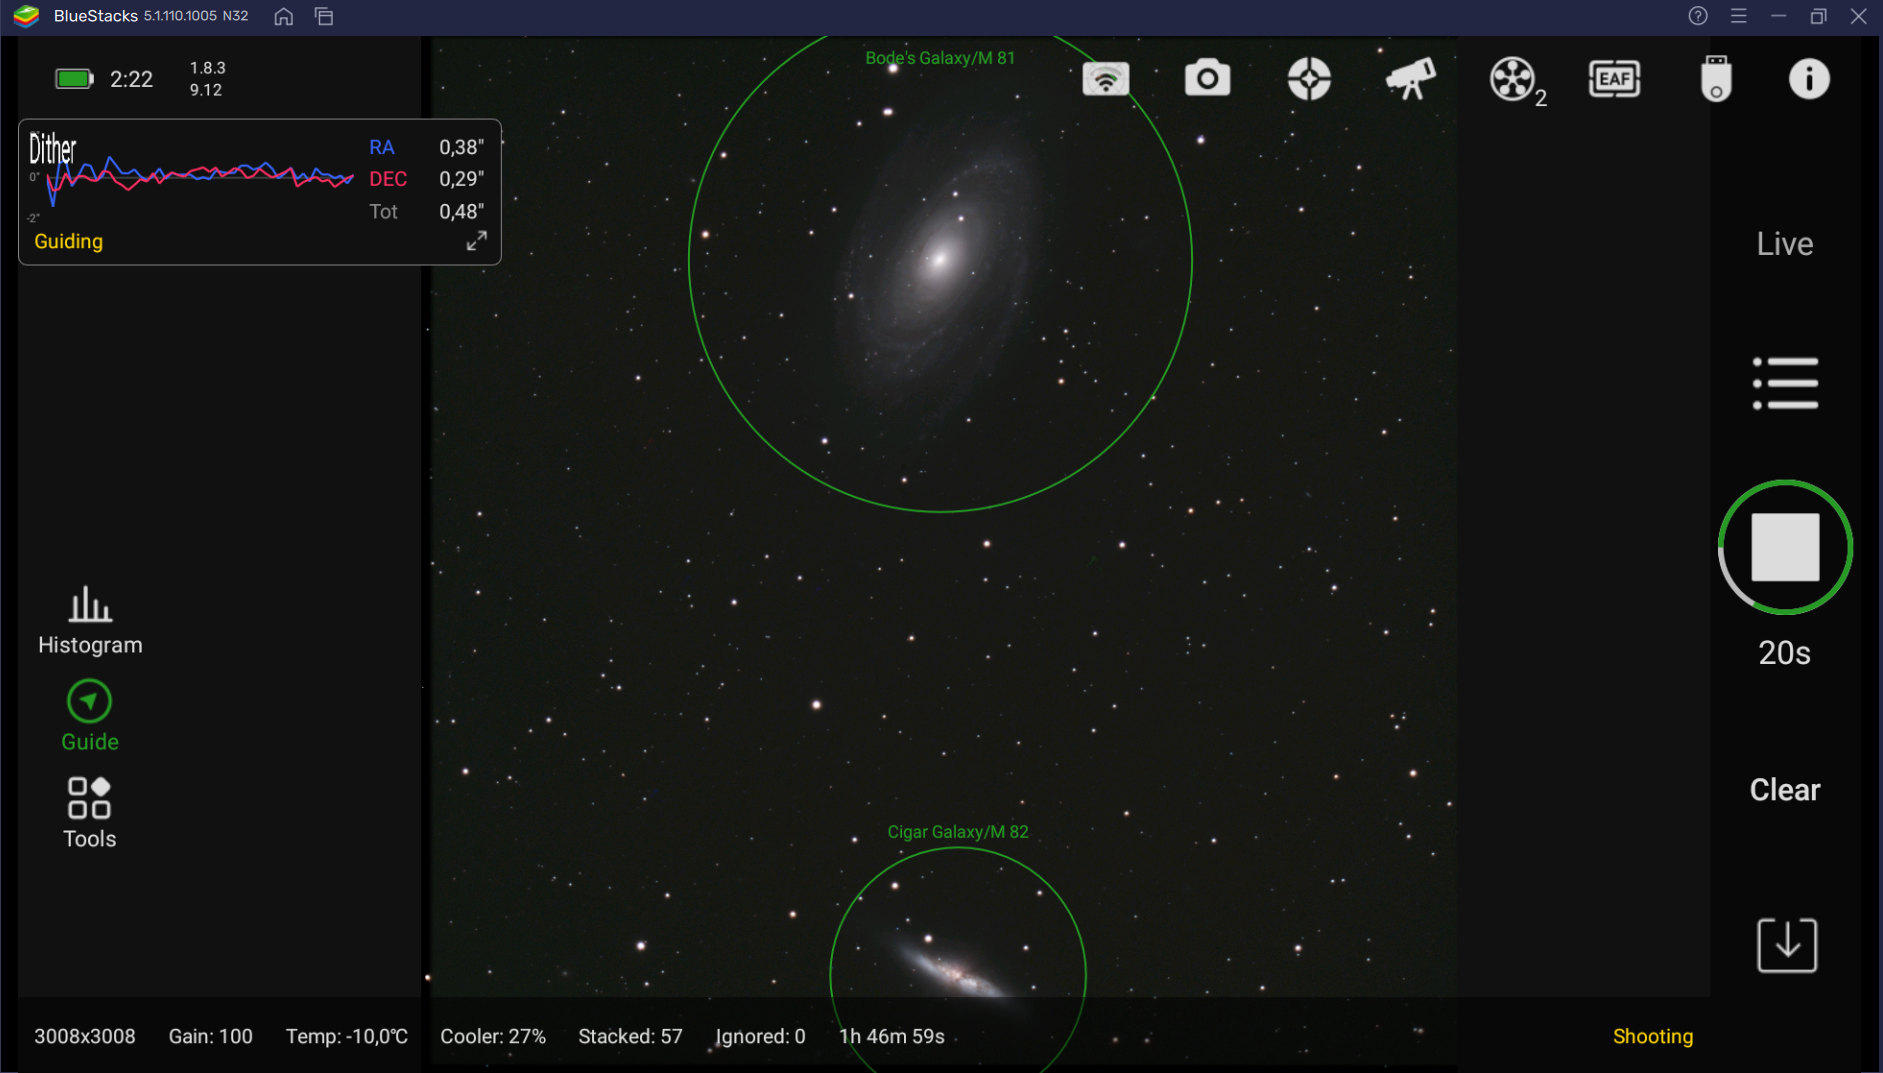Open the info icon

point(1809,78)
